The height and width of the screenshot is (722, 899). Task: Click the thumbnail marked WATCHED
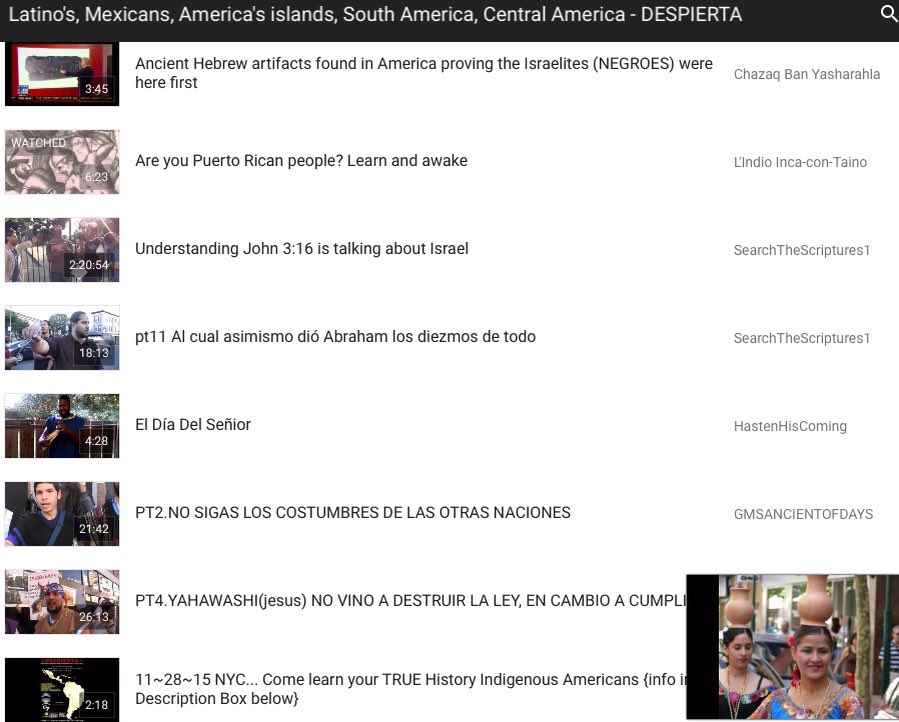pyautogui.click(x=61, y=162)
